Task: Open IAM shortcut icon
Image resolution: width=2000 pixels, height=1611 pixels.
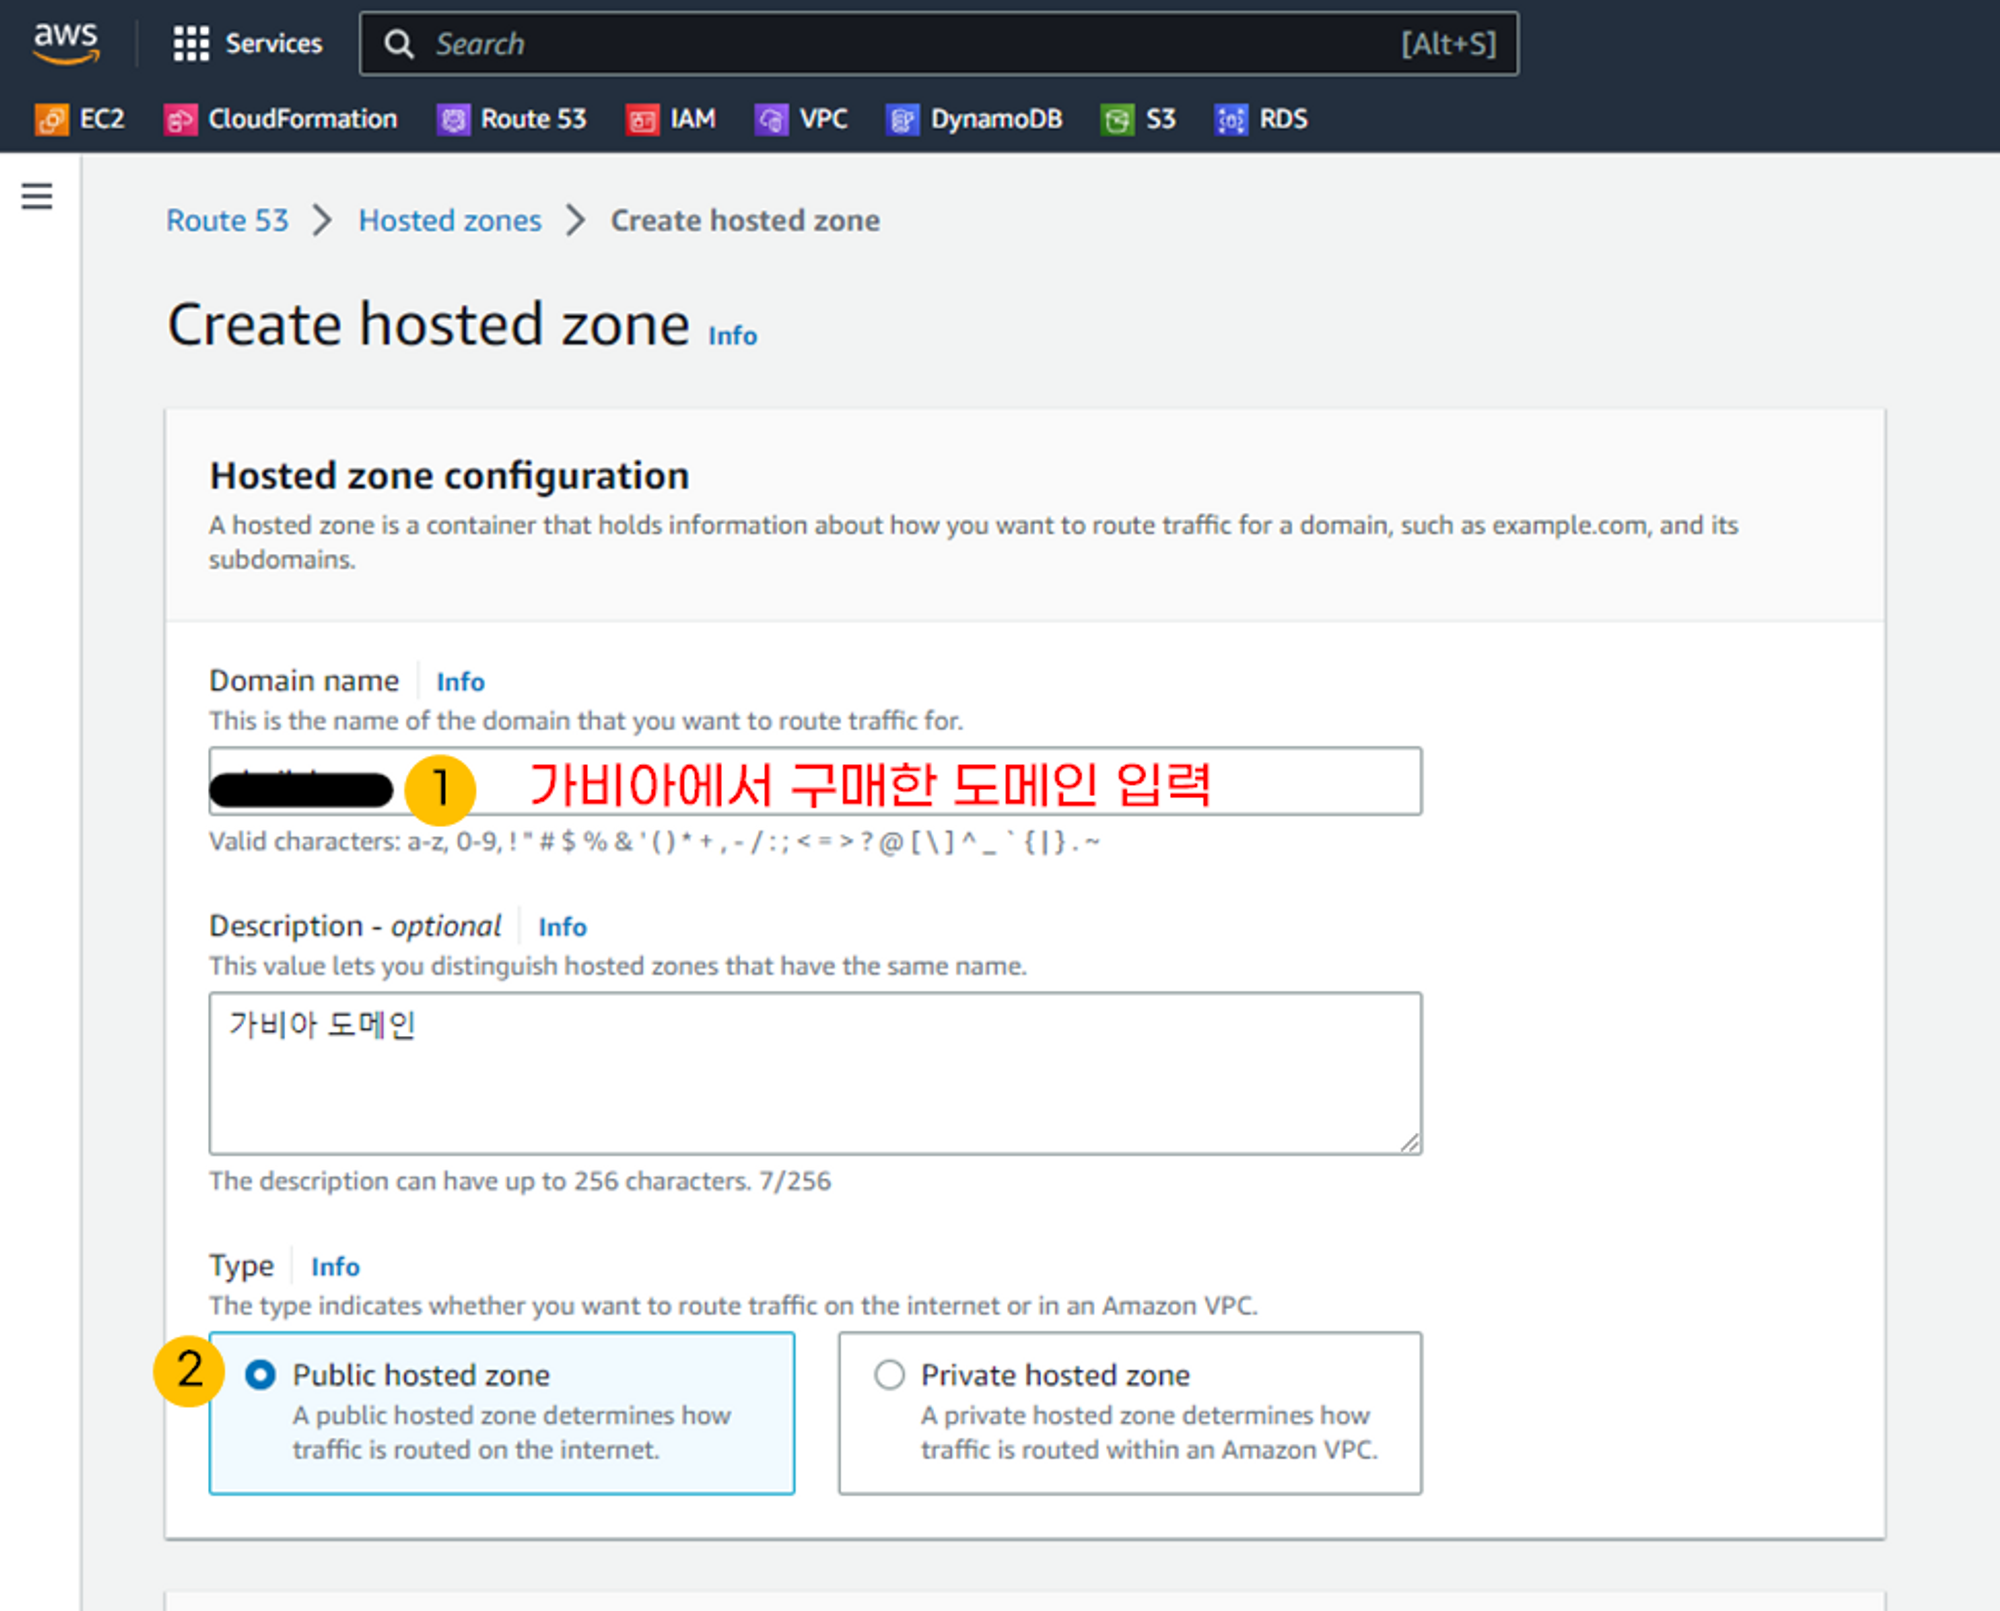Action: coord(642,120)
